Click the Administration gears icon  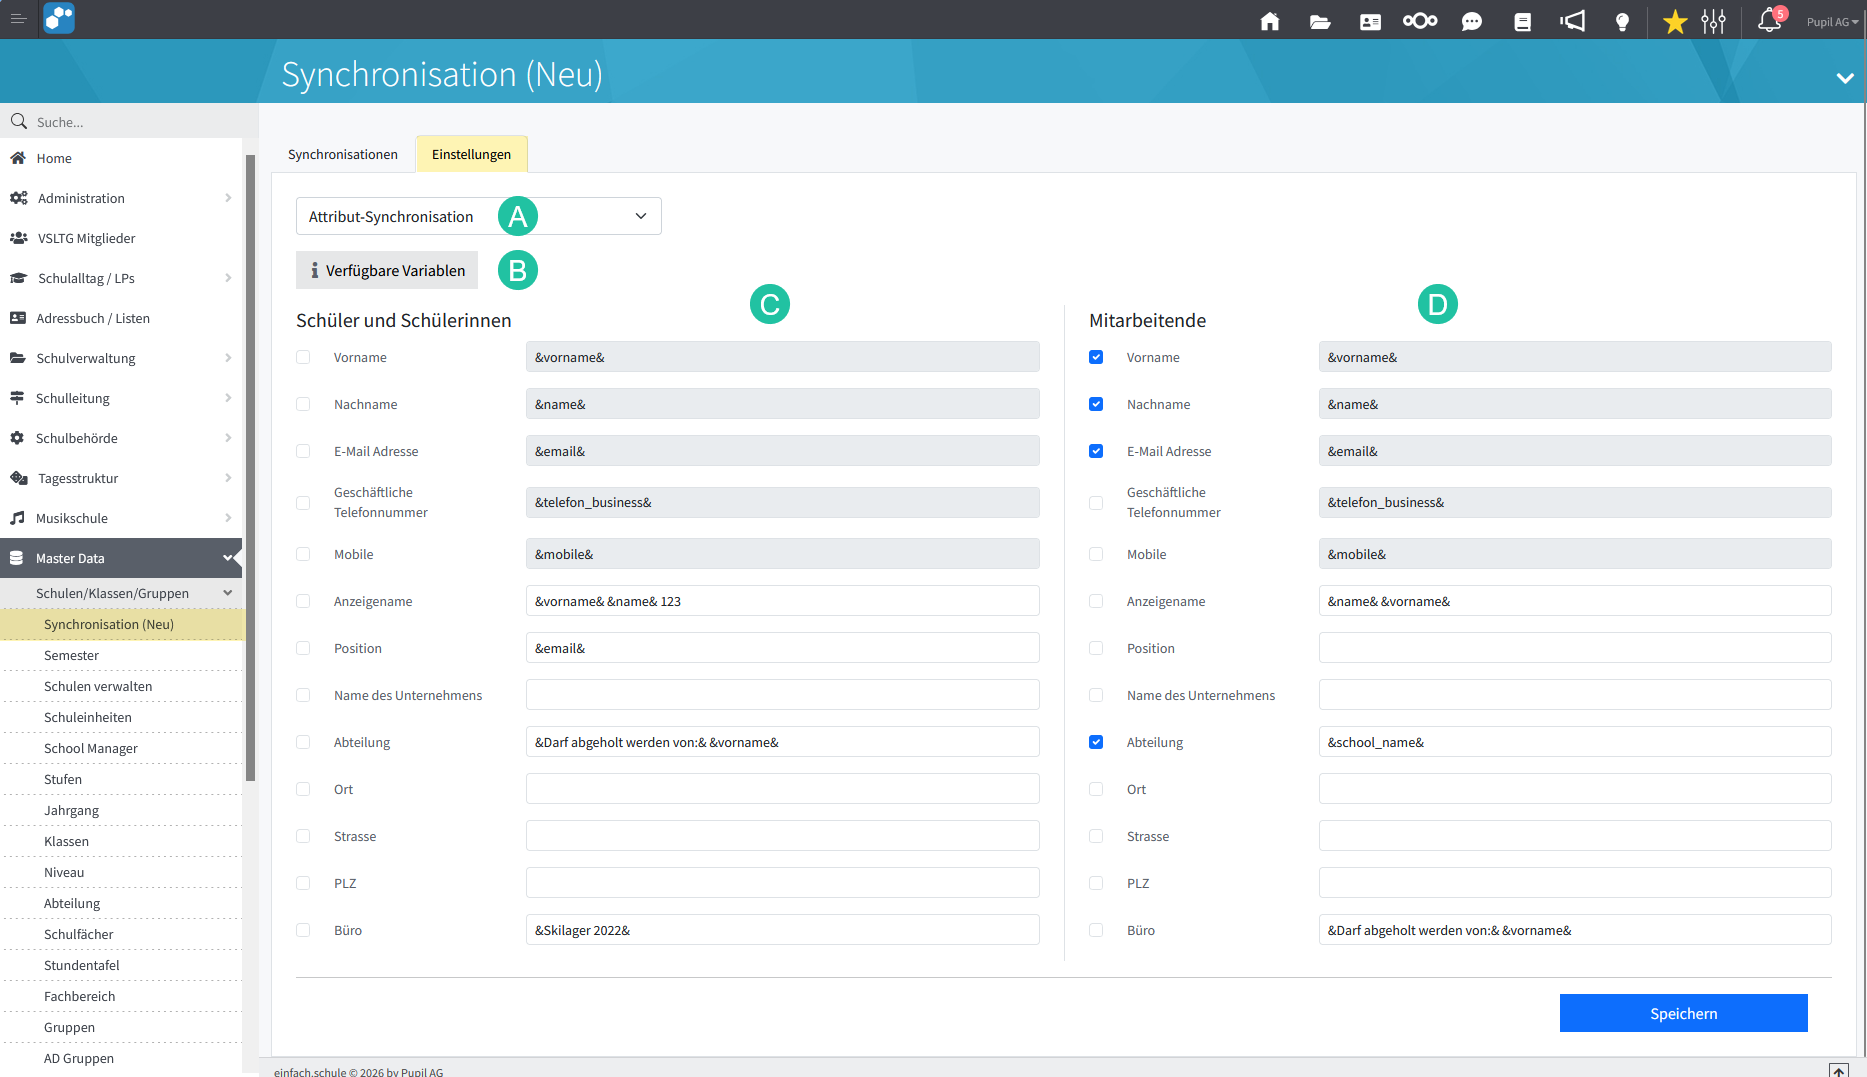(x=18, y=198)
